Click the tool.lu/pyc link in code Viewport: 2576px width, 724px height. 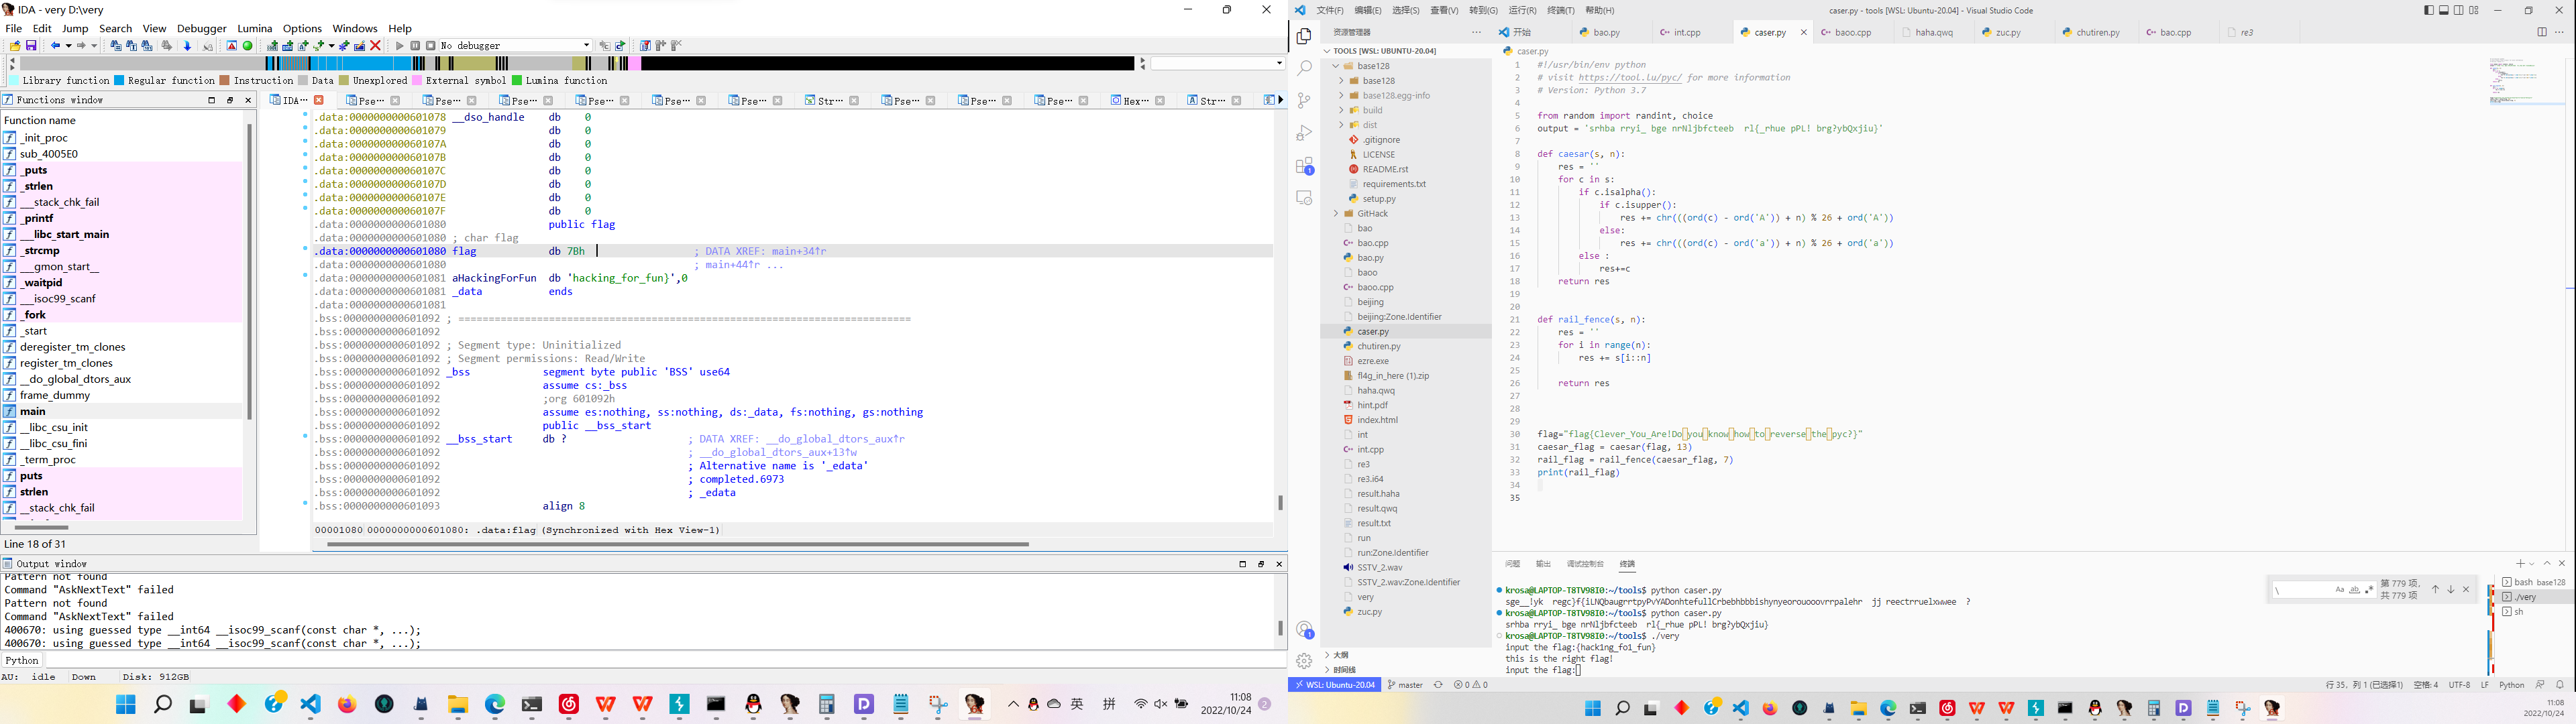coord(1630,78)
